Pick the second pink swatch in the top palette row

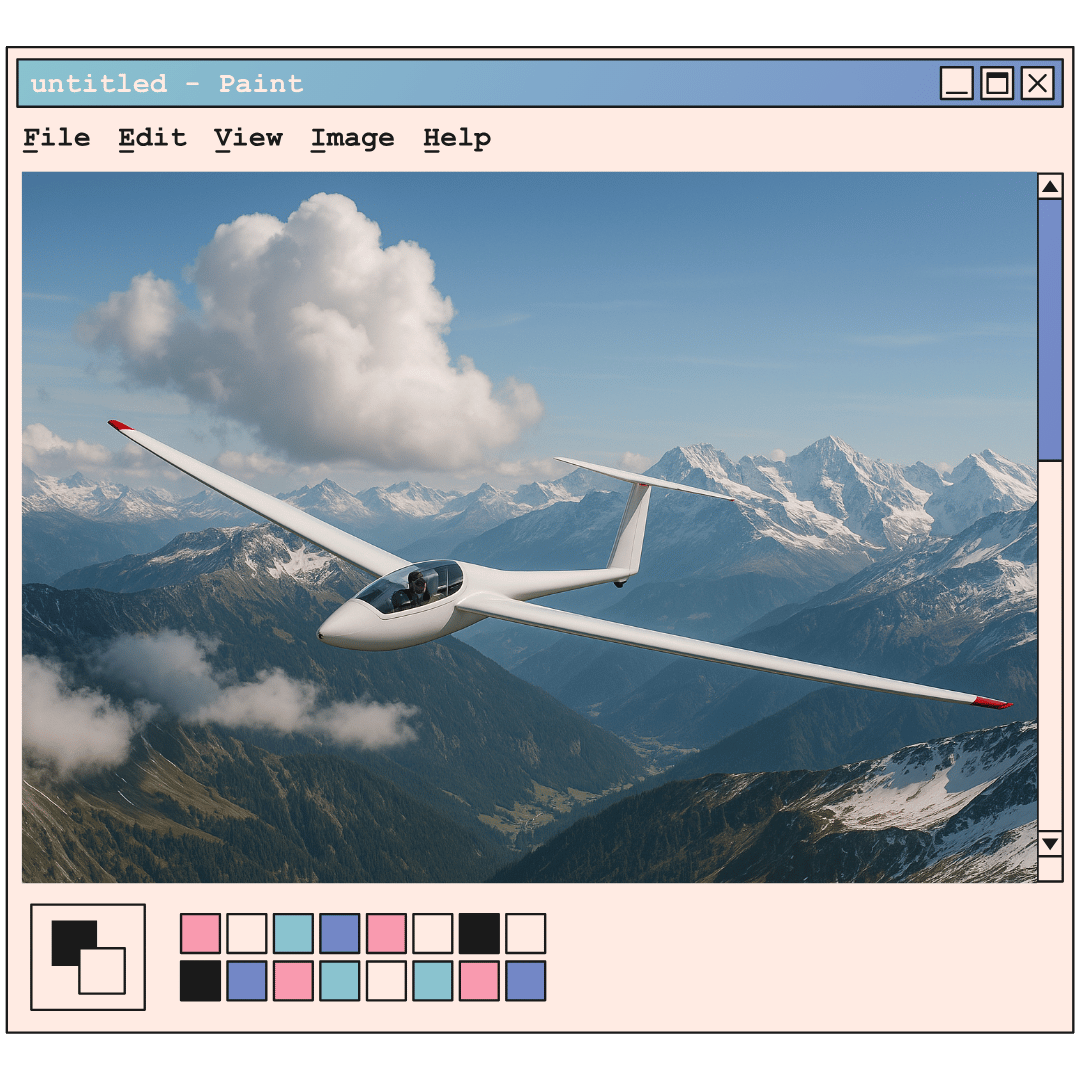click(386, 933)
